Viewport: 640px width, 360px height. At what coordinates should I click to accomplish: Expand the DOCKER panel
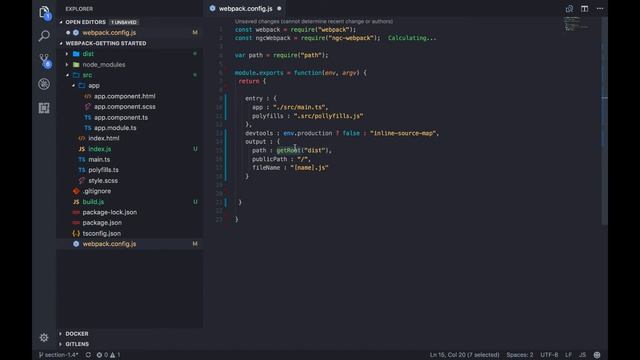click(77, 334)
